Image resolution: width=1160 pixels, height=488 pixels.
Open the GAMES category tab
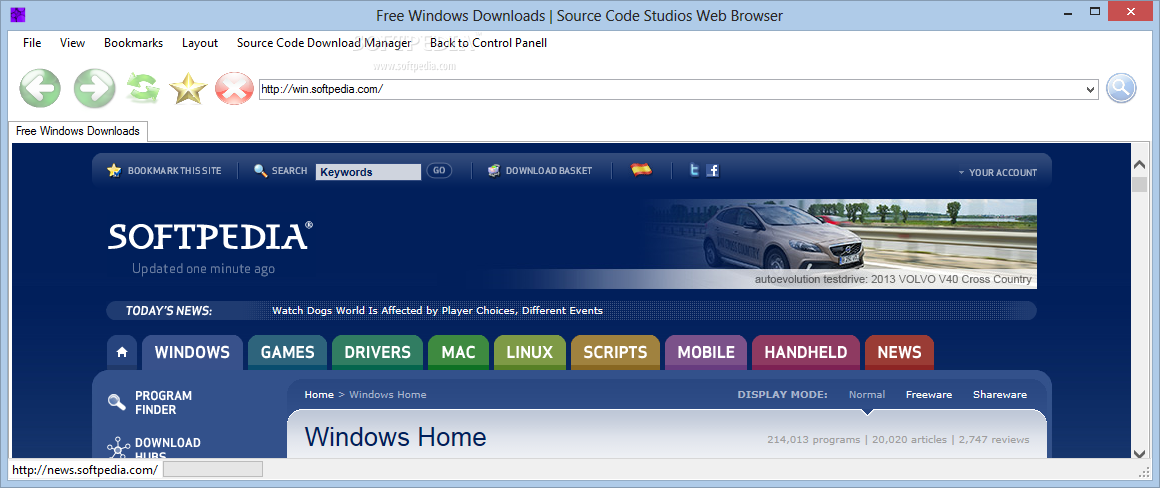click(x=288, y=352)
